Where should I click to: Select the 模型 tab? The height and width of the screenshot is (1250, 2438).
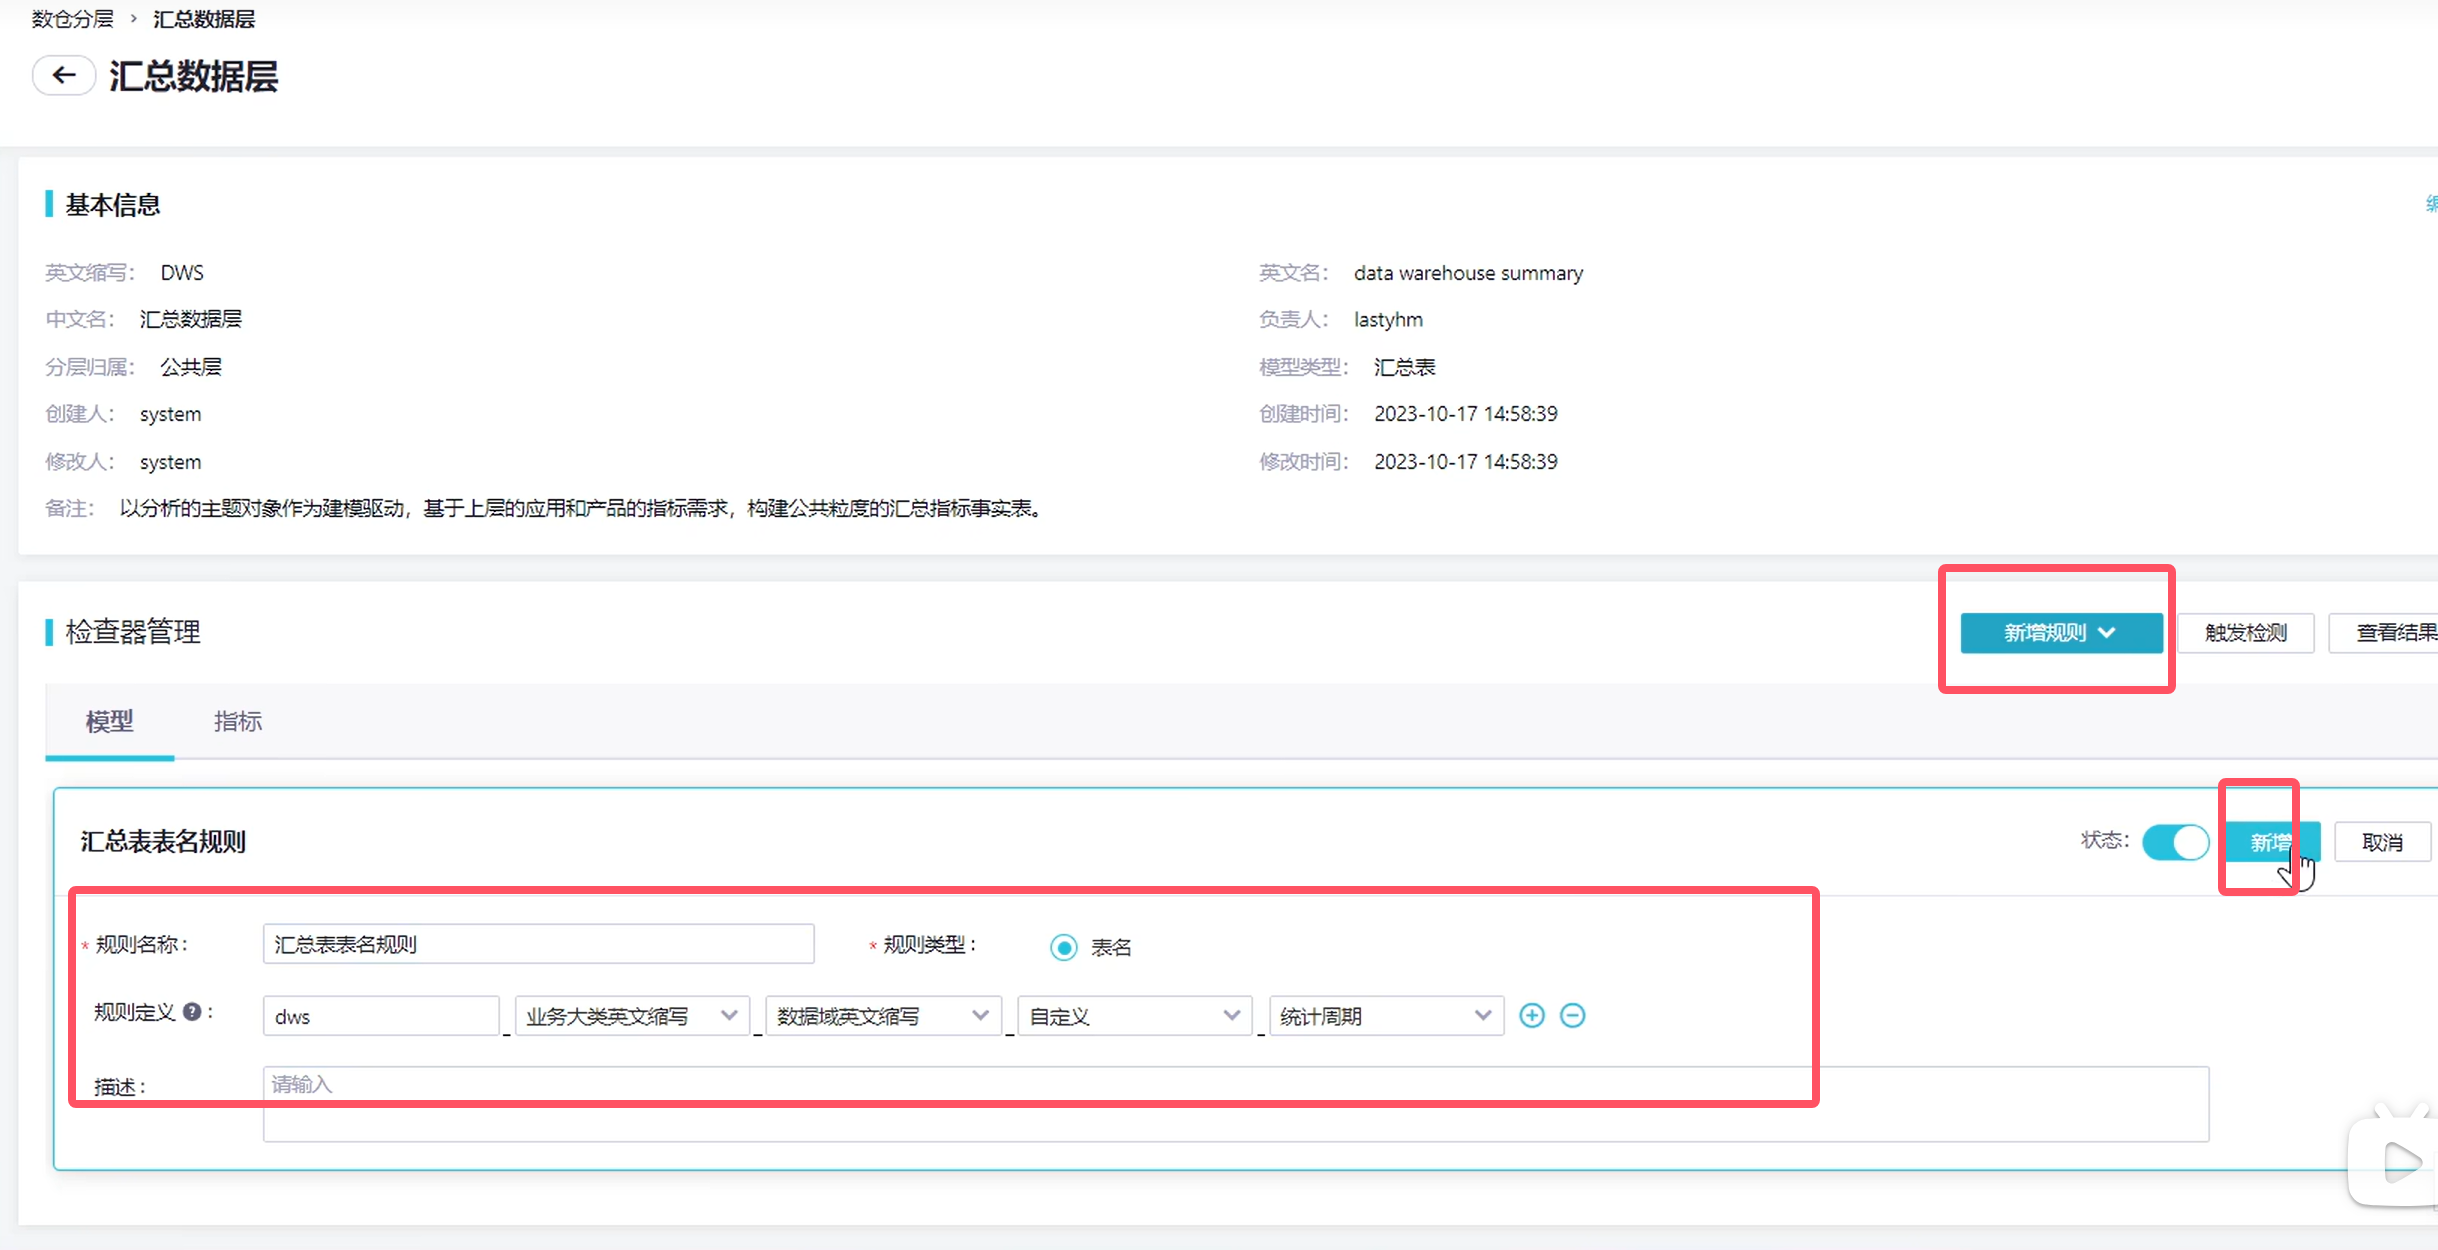pyautogui.click(x=110, y=721)
